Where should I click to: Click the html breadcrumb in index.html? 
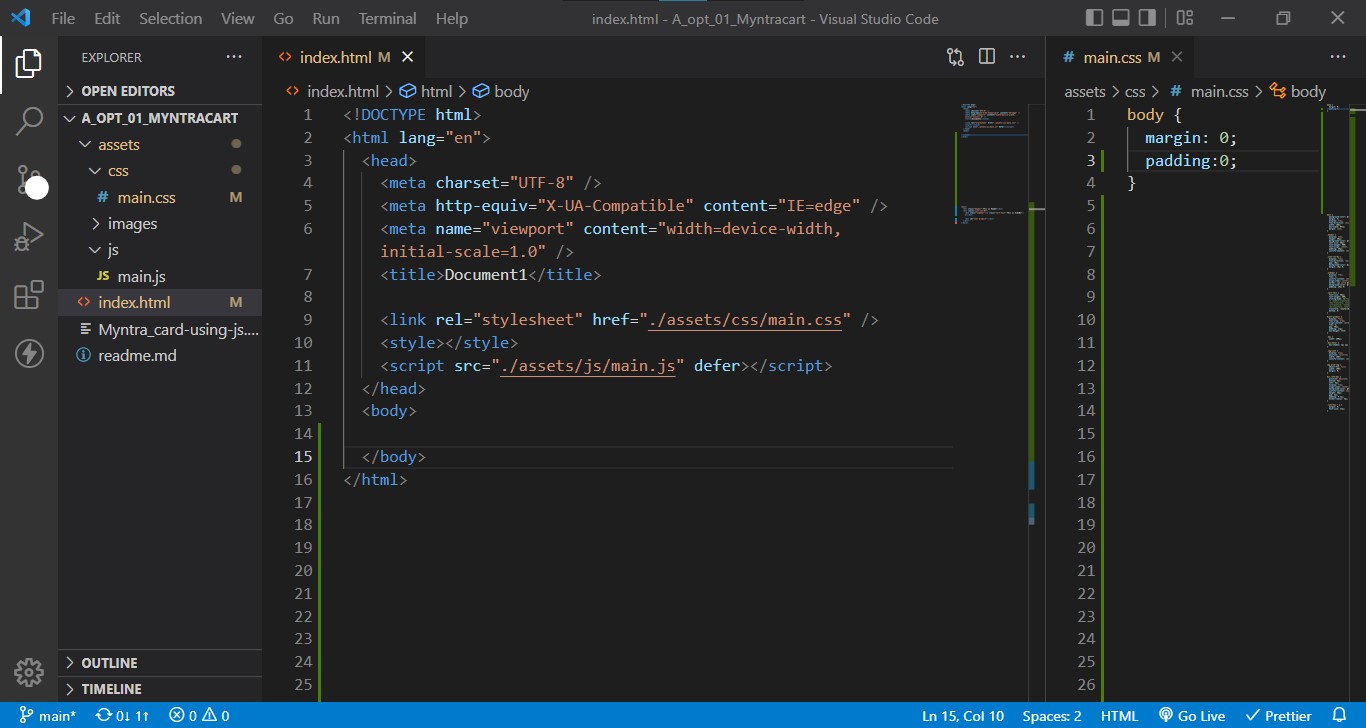click(426, 91)
